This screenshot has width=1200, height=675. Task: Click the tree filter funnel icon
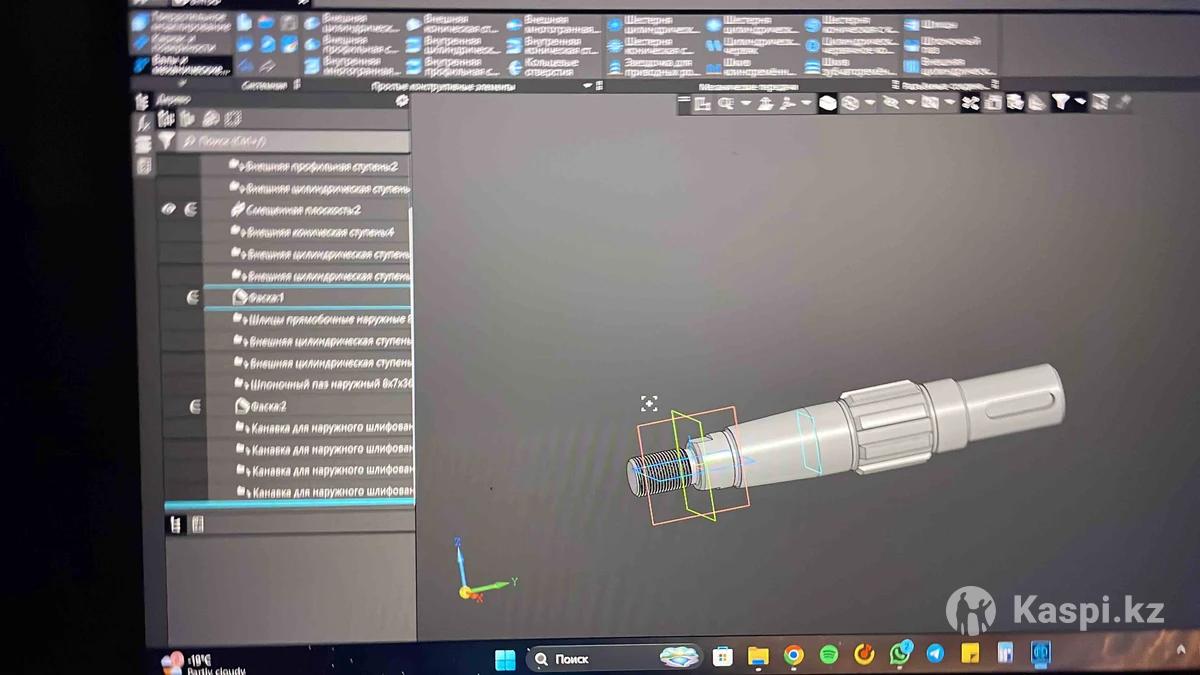tap(166, 142)
